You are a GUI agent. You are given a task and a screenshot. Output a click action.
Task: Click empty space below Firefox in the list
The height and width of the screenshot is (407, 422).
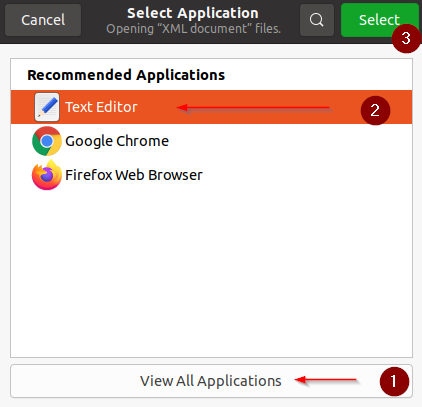coord(211,273)
